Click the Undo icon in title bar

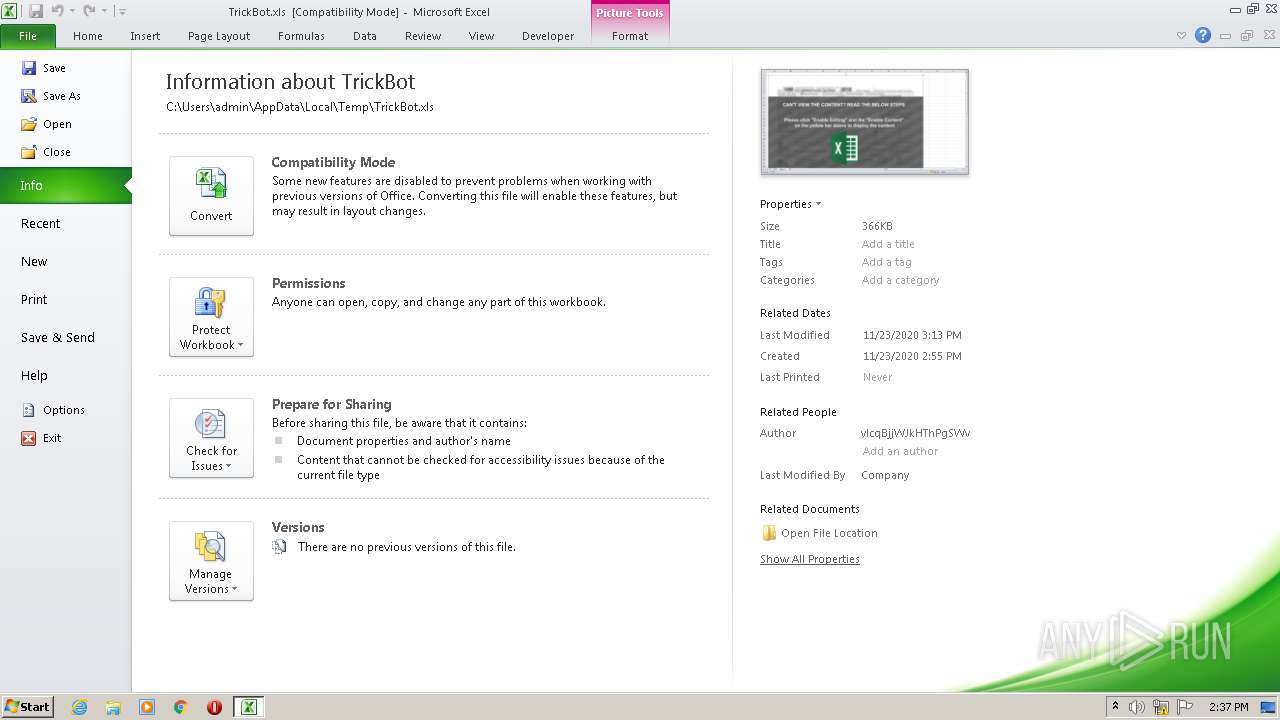tap(57, 11)
